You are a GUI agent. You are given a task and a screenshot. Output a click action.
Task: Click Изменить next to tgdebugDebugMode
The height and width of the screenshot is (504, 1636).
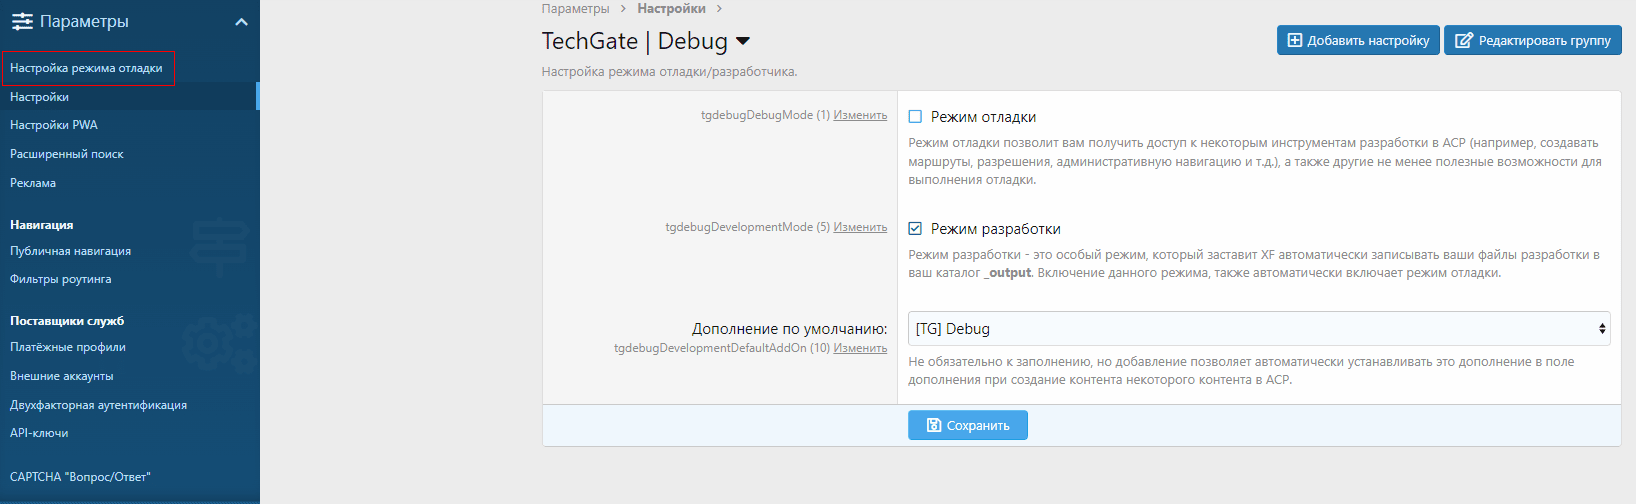click(x=860, y=115)
